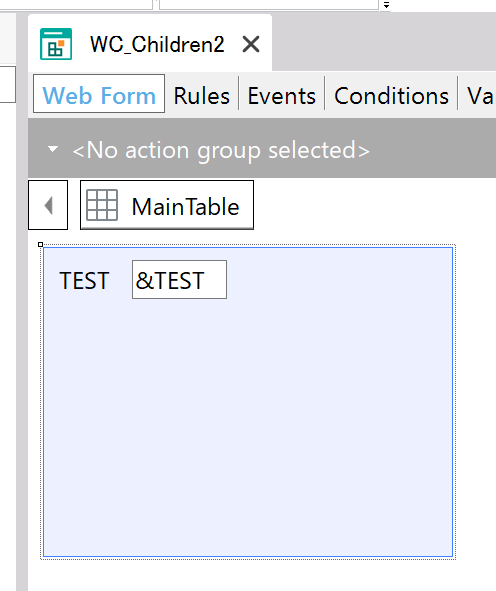Screen dimensions: 496x591
Task: Select the TEST label text
Action: pyautogui.click(x=84, y=281)
